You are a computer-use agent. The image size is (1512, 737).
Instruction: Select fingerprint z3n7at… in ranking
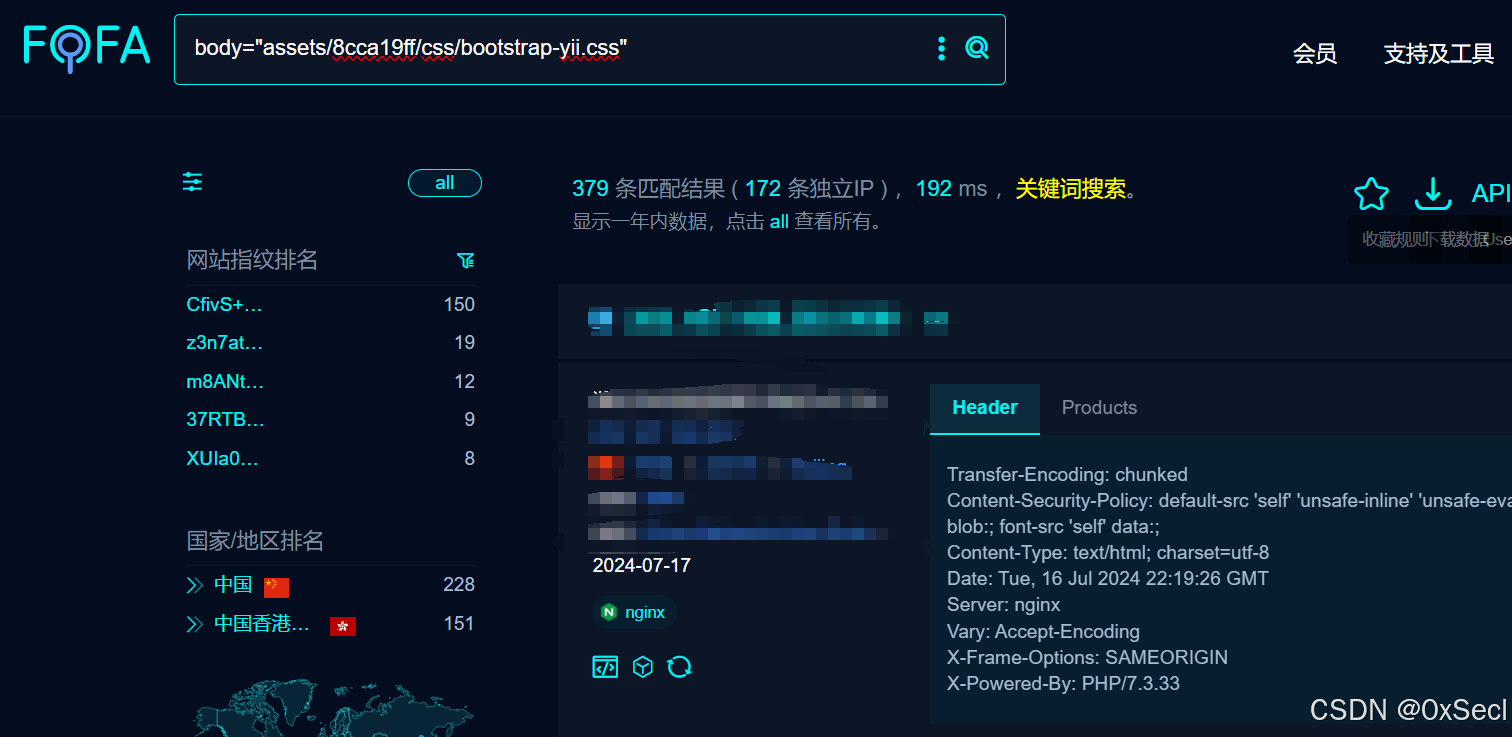224,343
